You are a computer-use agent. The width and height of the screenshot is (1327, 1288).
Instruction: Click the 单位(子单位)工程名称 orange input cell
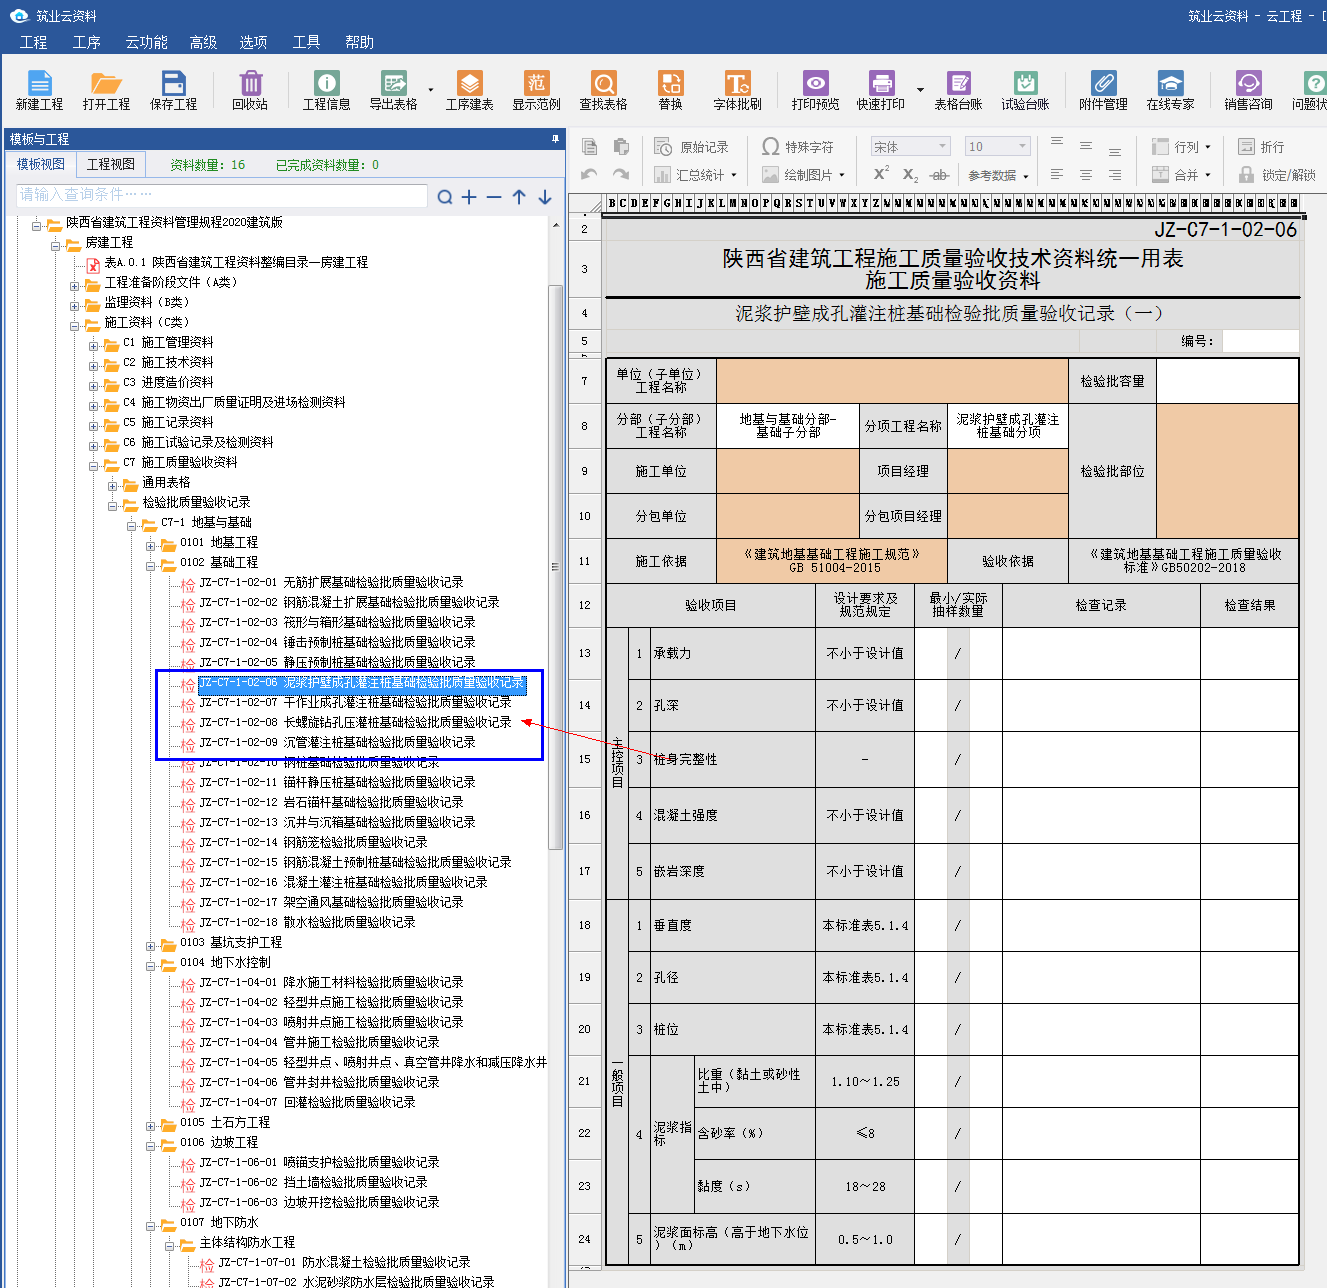[x=892, y=381]
